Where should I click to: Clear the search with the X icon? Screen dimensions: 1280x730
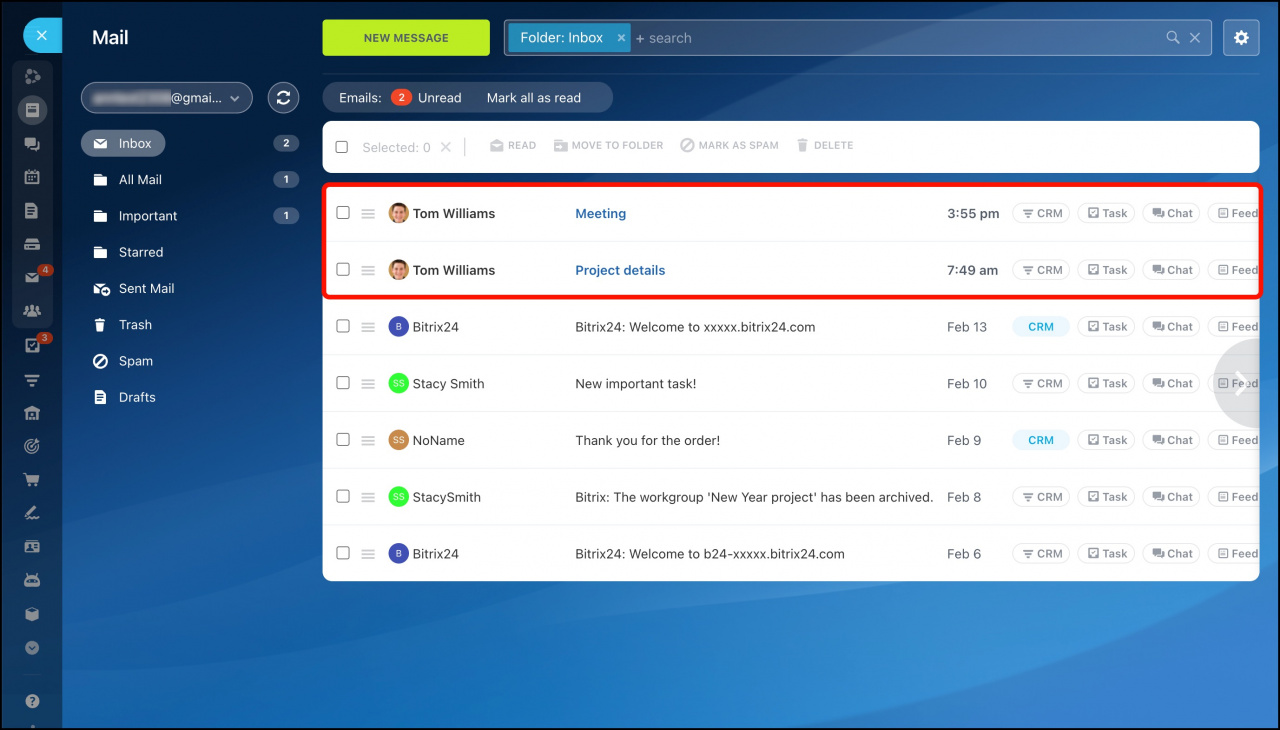coord(1195,38)
